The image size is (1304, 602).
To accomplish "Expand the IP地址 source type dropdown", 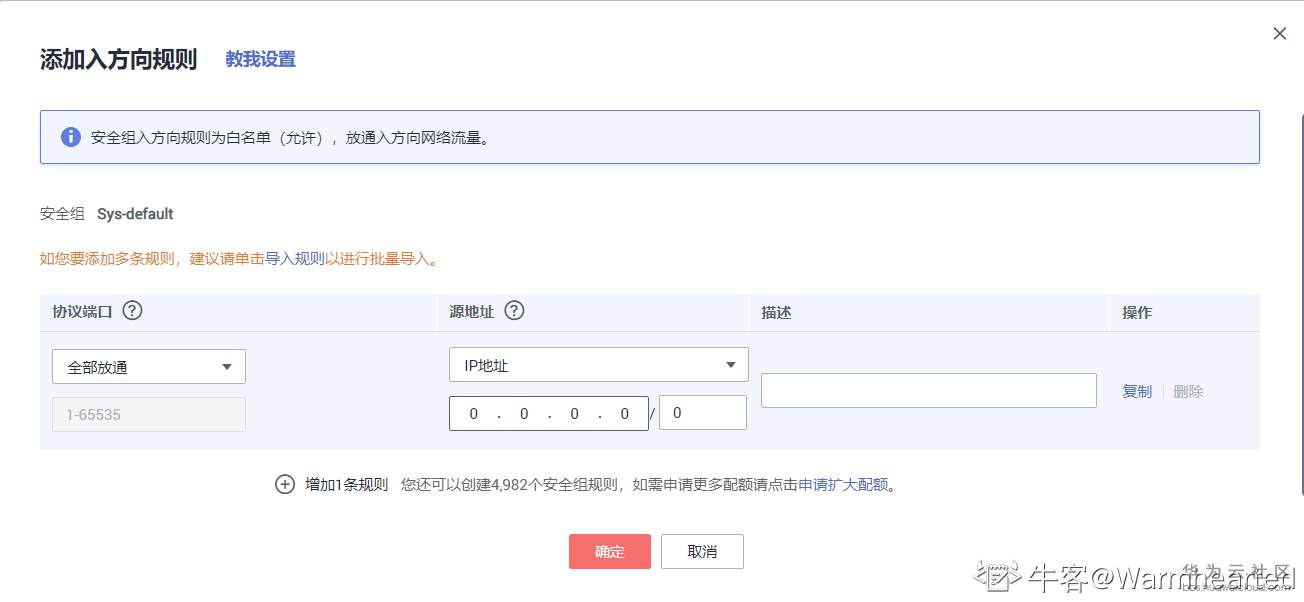I will pos(598,365).
